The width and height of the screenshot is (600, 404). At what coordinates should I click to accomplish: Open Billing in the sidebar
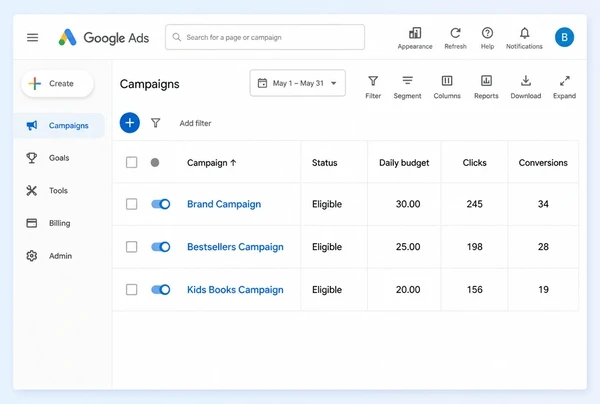(48, 223)
